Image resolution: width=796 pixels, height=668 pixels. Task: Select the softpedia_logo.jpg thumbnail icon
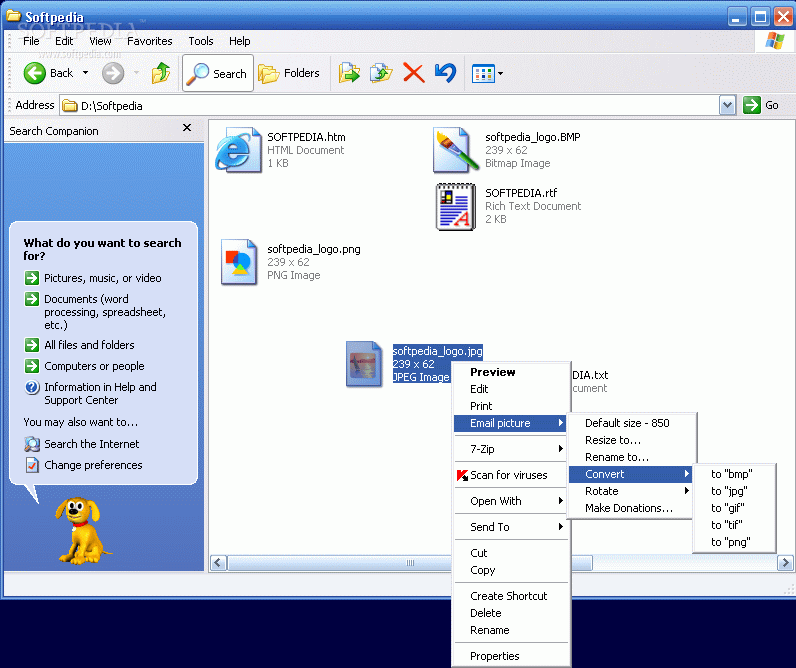point(363,364)
